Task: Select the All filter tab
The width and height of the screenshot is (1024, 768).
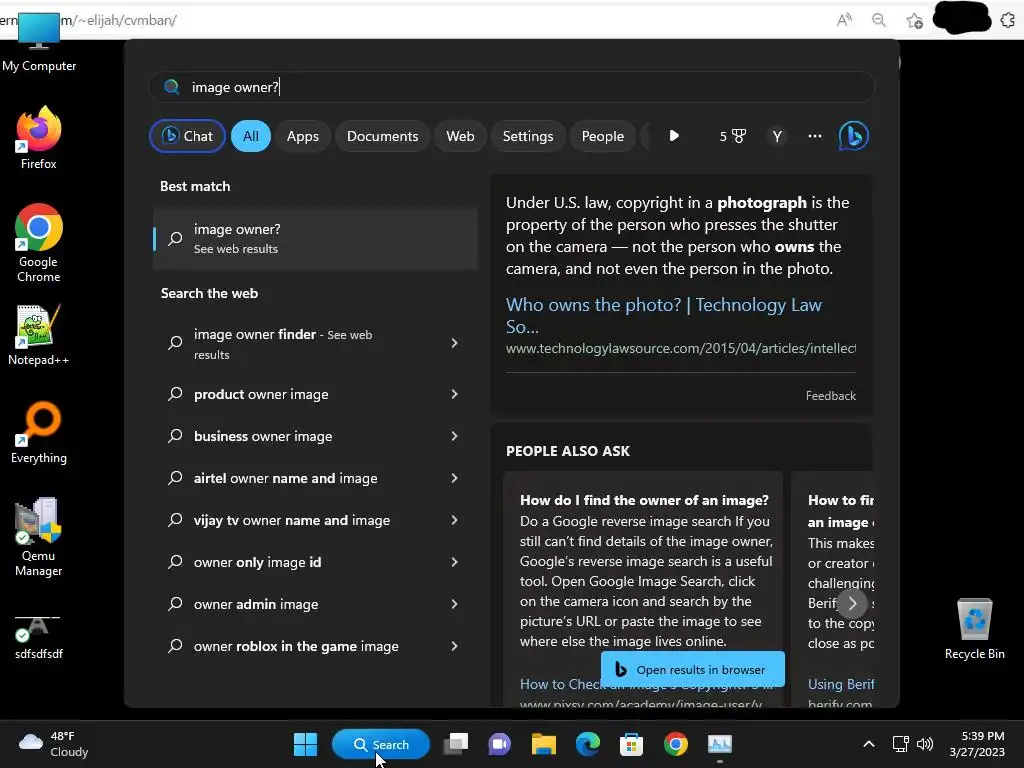Action: [251, 136]
